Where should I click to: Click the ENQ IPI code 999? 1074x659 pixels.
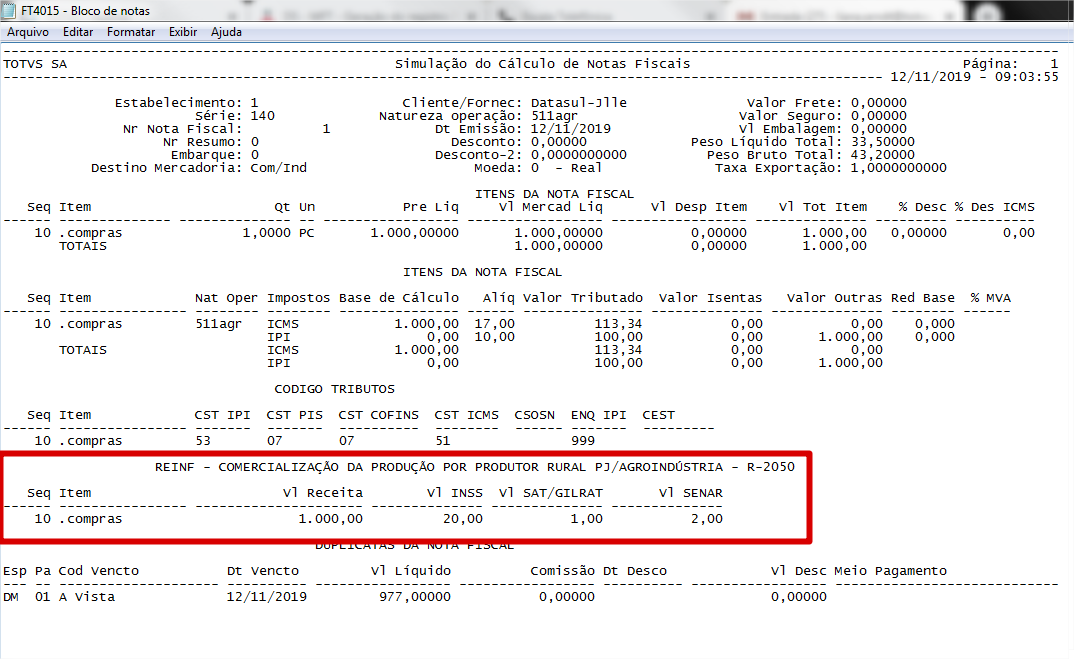[x=583, y=441]
